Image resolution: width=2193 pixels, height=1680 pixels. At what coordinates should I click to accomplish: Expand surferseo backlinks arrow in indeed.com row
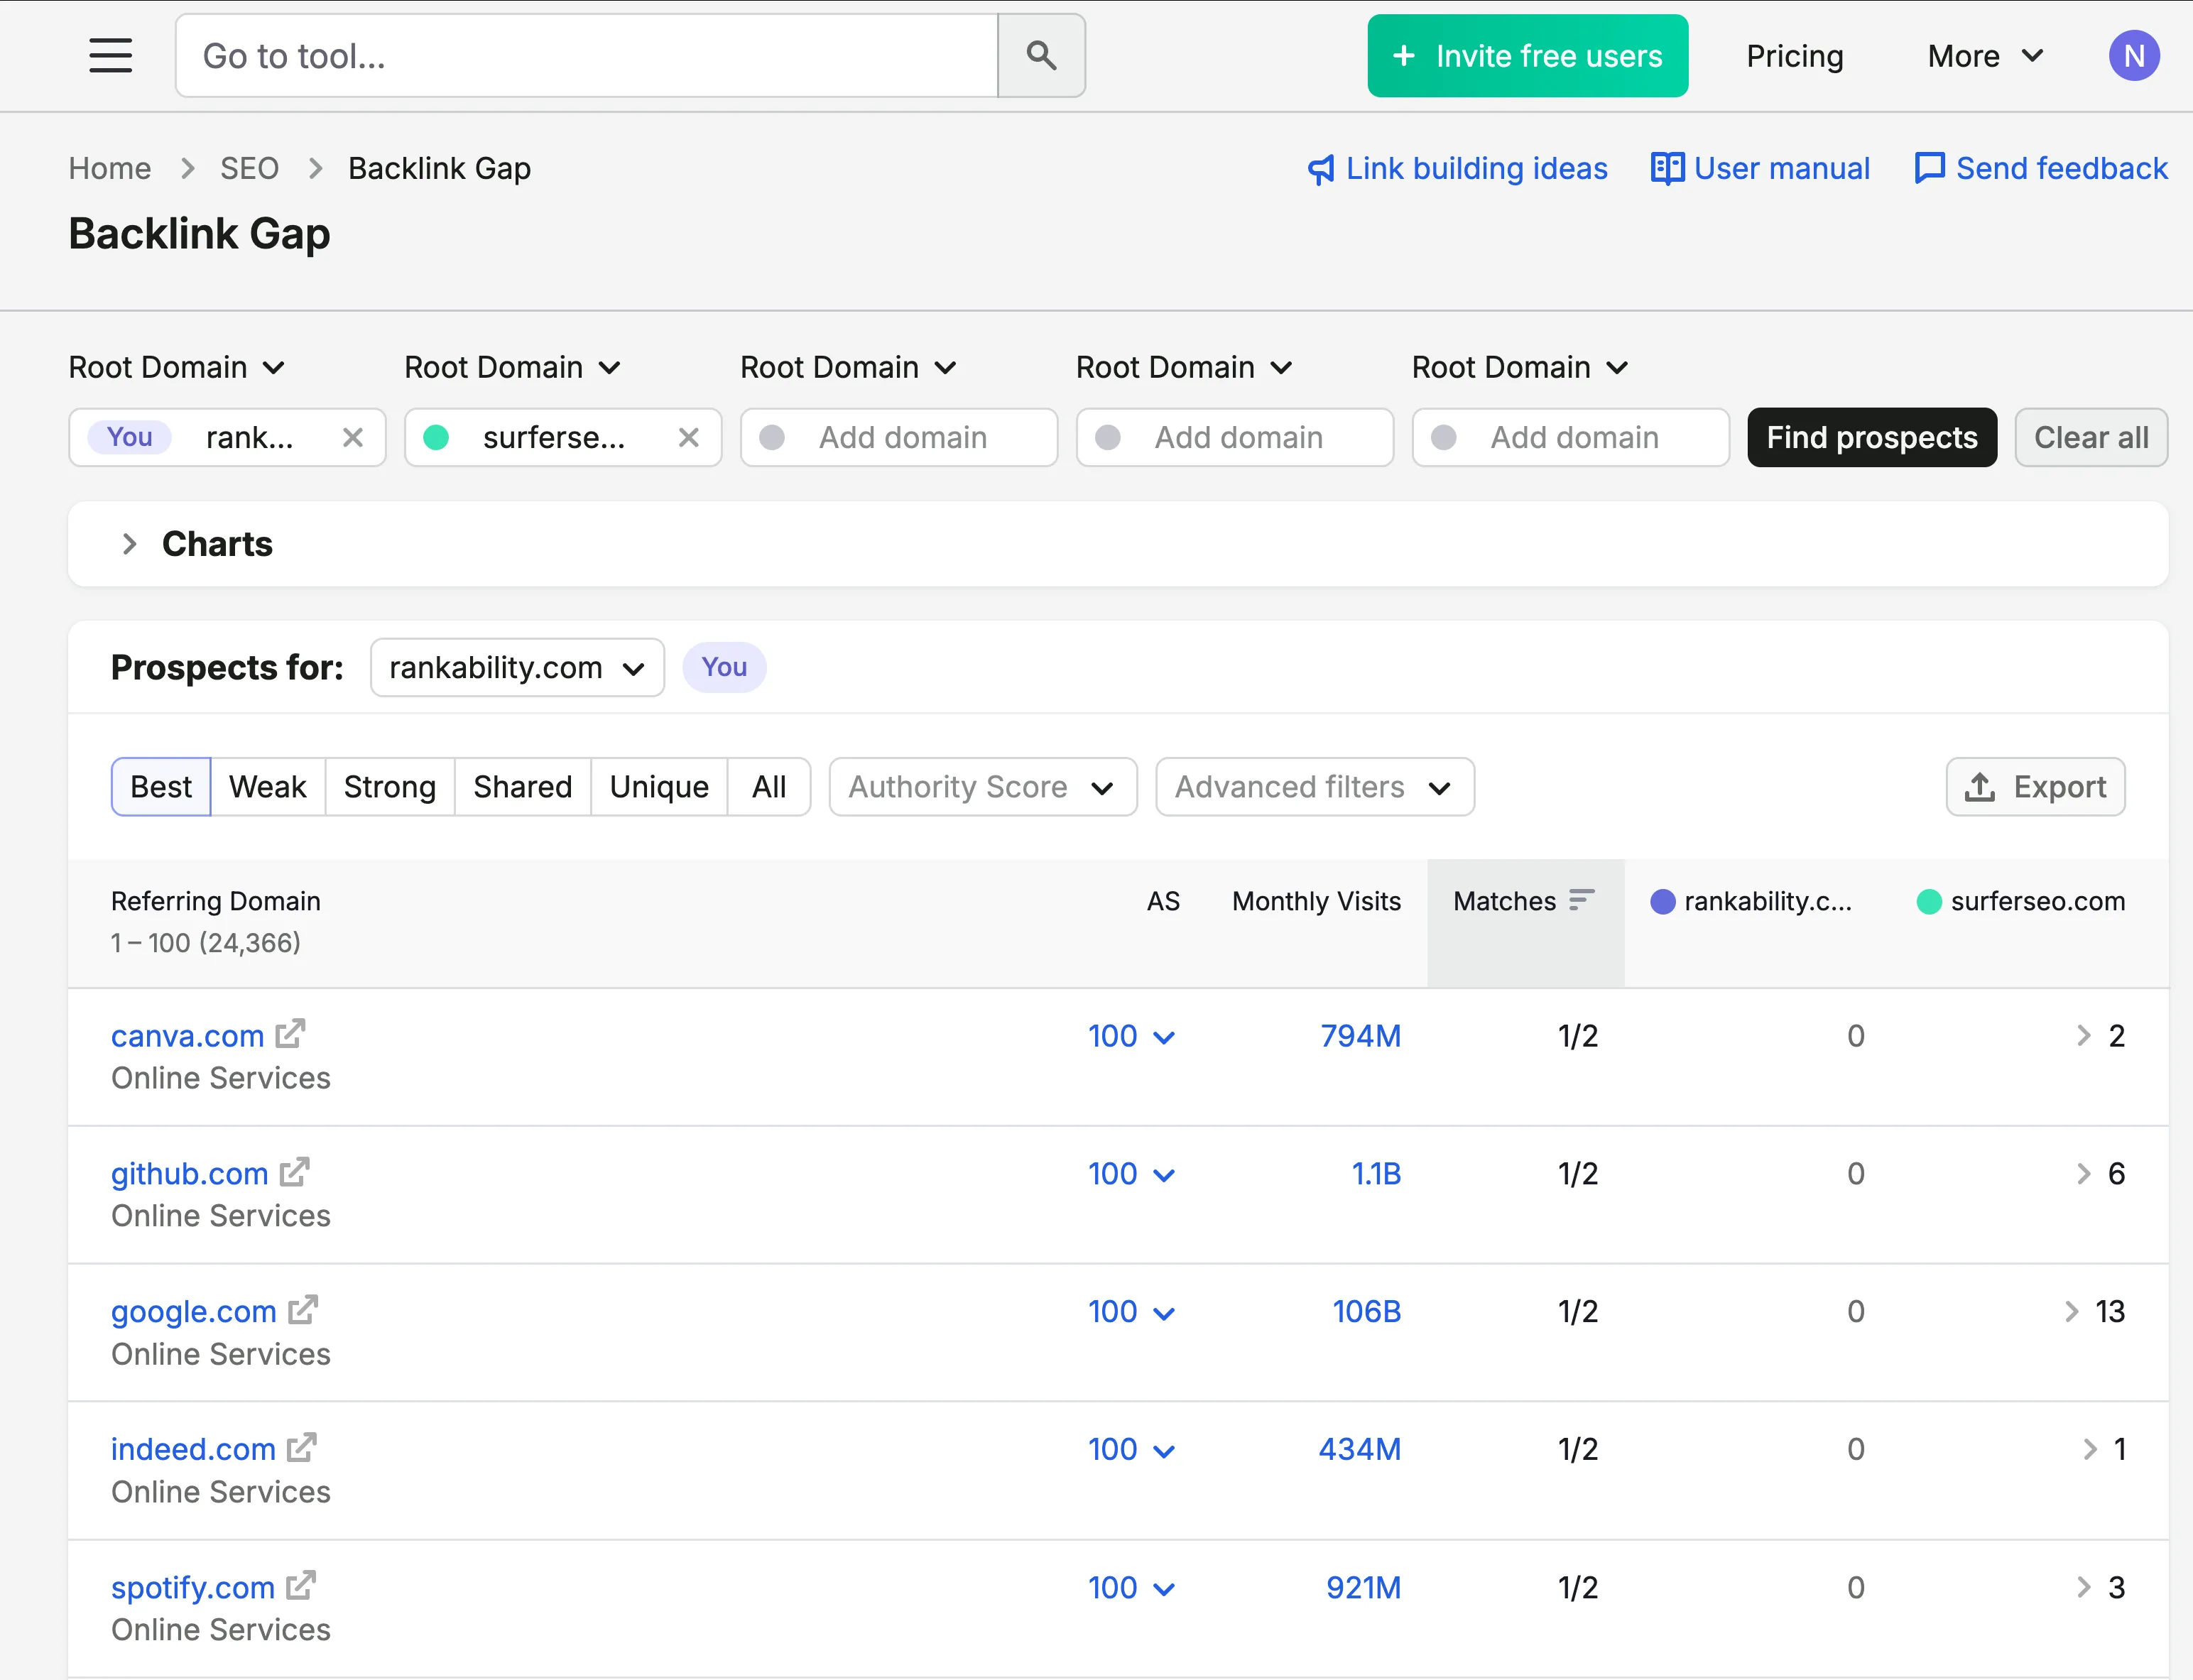[2089, 1450]
